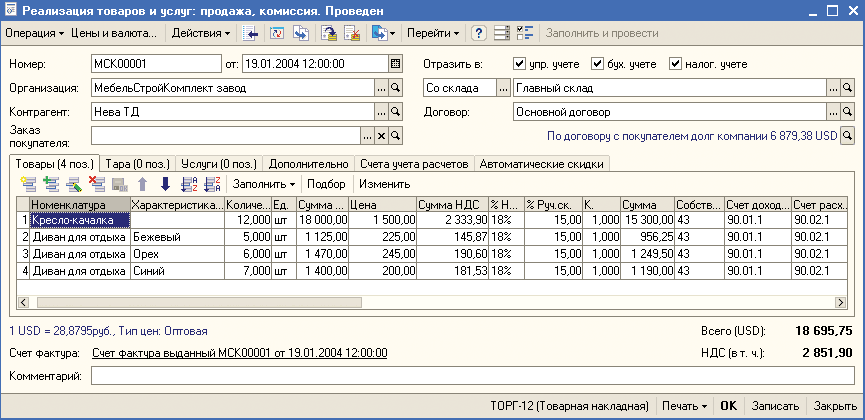Click the delete row icon with red cross
Viewport: 865px width, 420px height.
[x=97, y=184]
